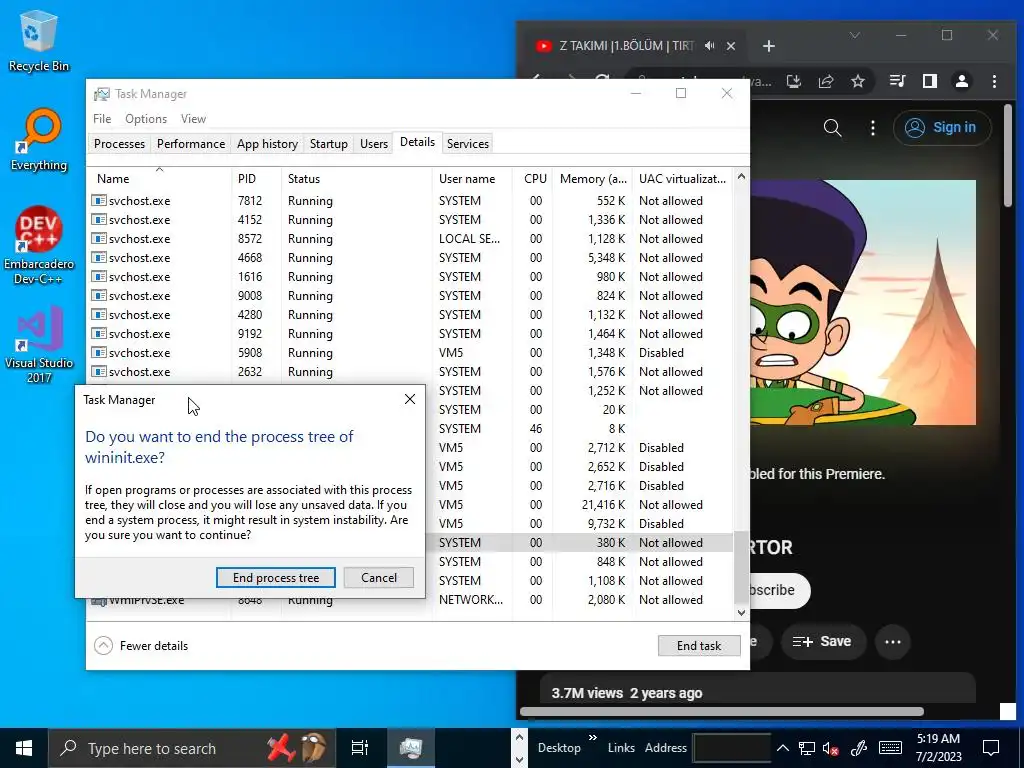
Task: Switch to the Processes tab
Action: click(x=120, y=144)
